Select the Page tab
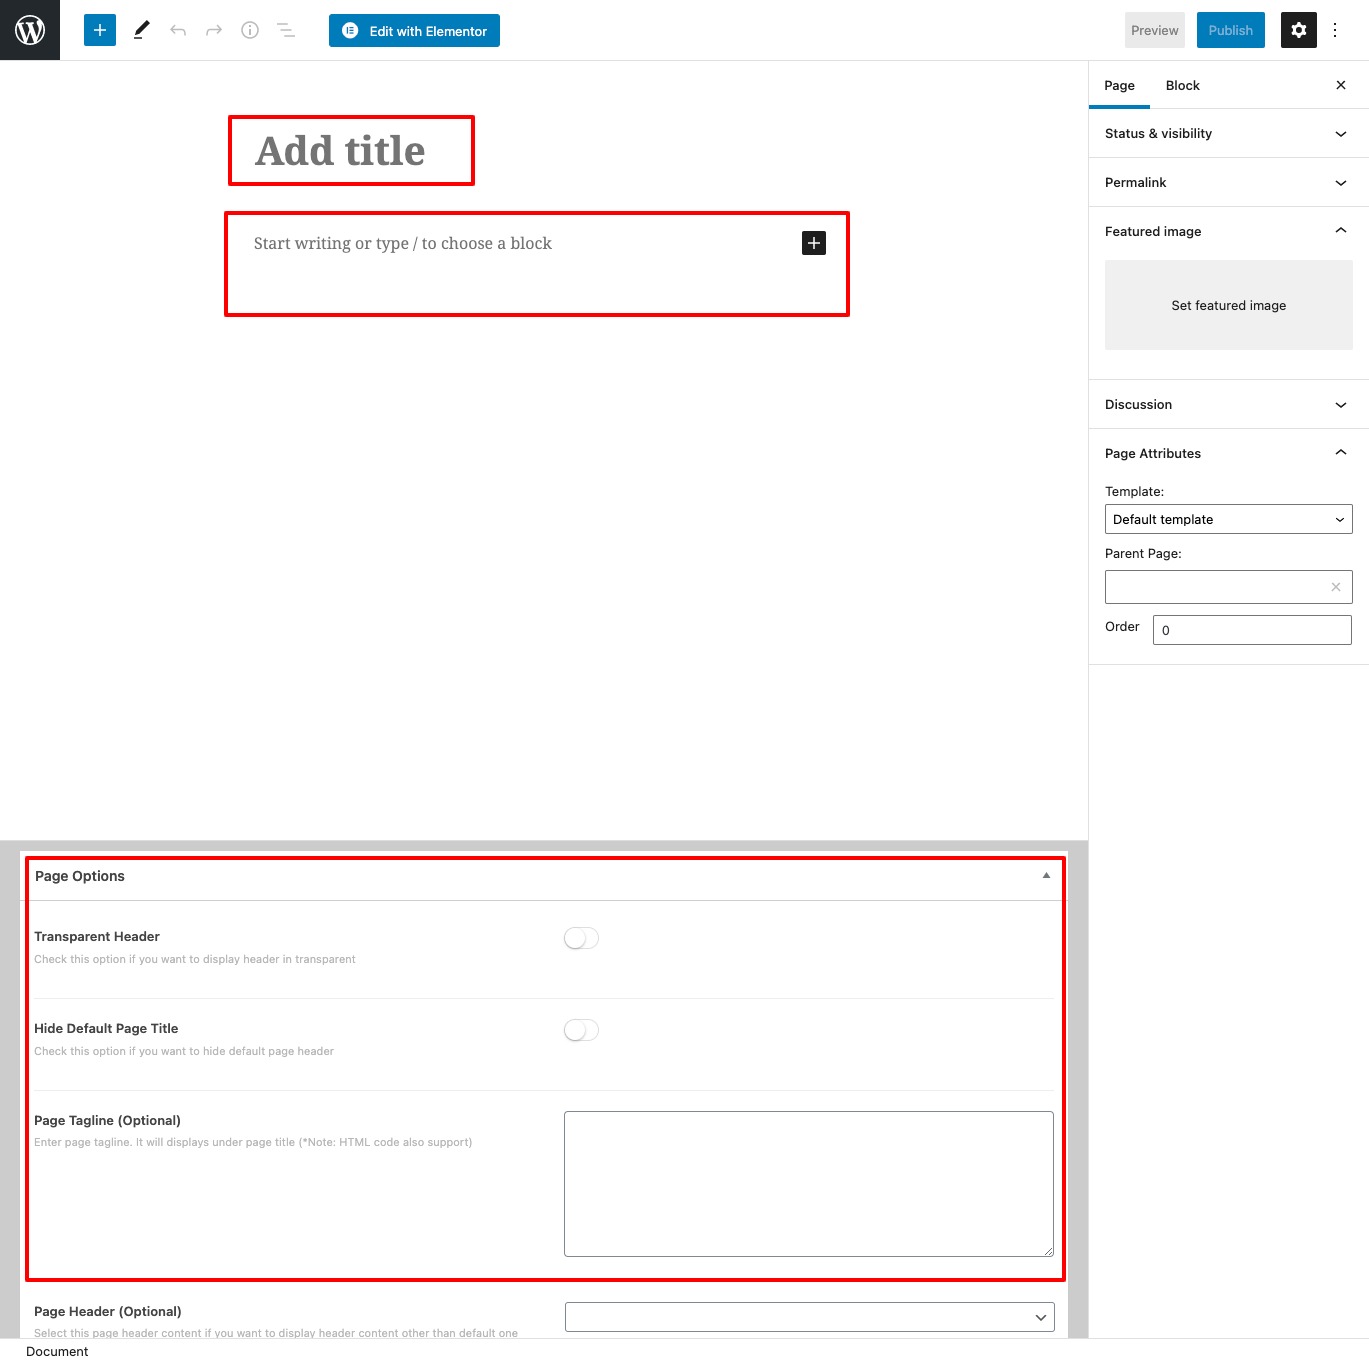Screen dimensions: 1369x1363 point(1119,85)
